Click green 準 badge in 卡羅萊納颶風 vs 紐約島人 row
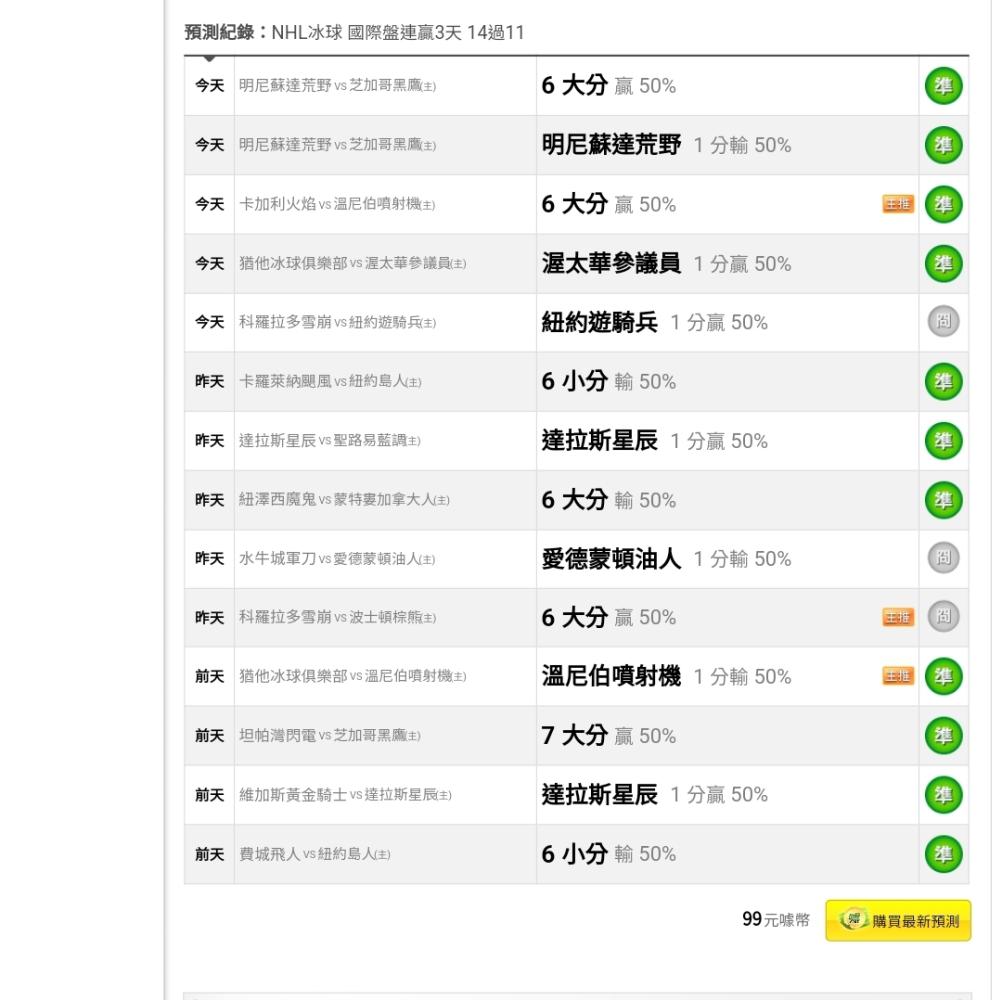1002x1000 pixels. [x=943, y=381]
